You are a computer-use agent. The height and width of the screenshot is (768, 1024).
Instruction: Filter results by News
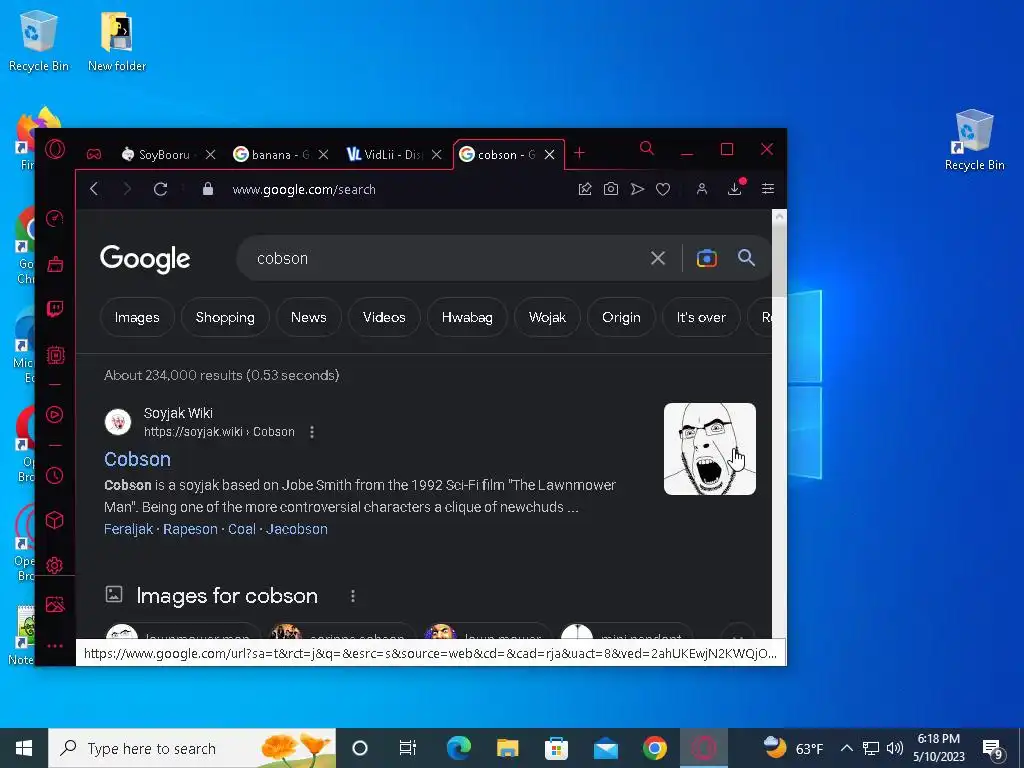point(308,317)
